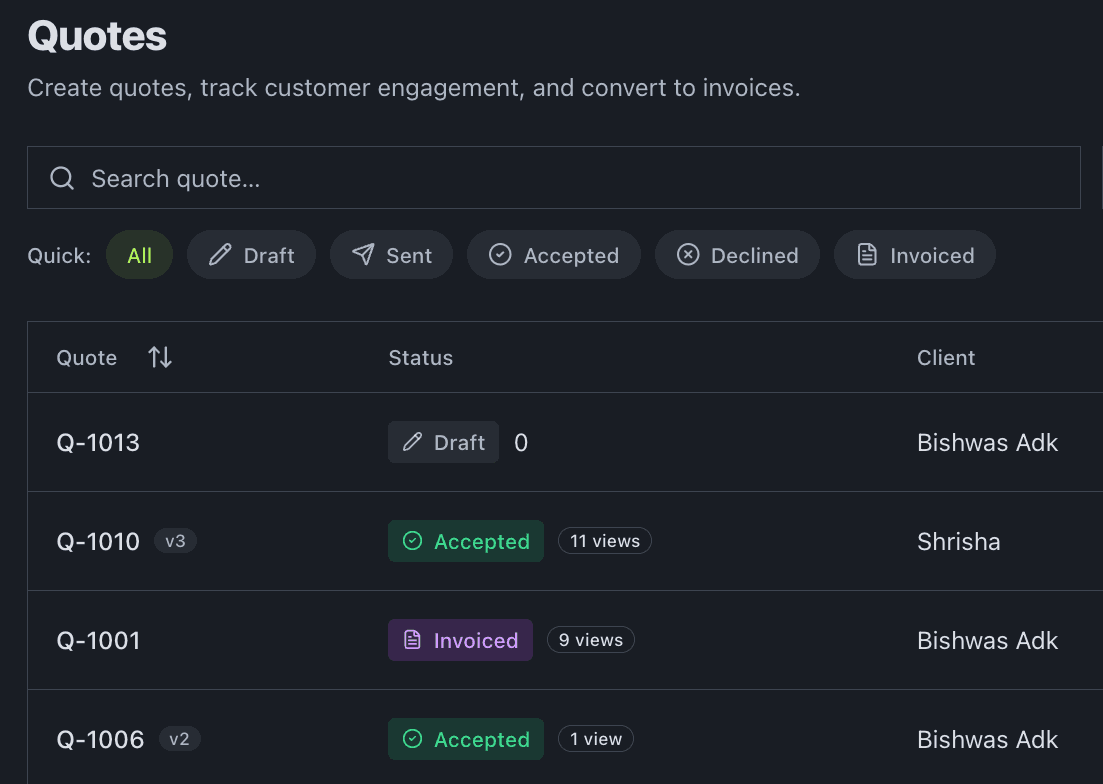
Task: Toggle the Draft quick filter
Action: 251,255
